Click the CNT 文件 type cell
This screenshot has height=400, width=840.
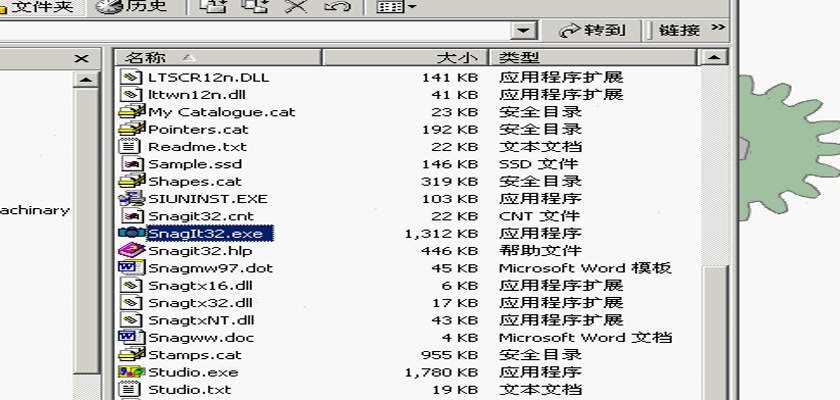(539, 216)
